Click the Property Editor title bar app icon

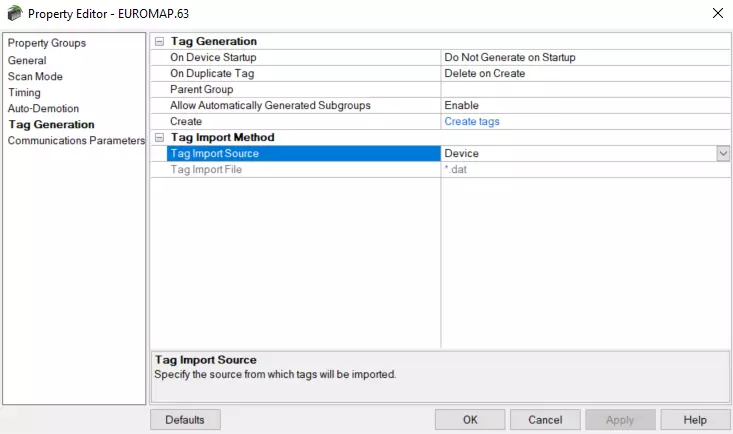click(x=13, y=13)
